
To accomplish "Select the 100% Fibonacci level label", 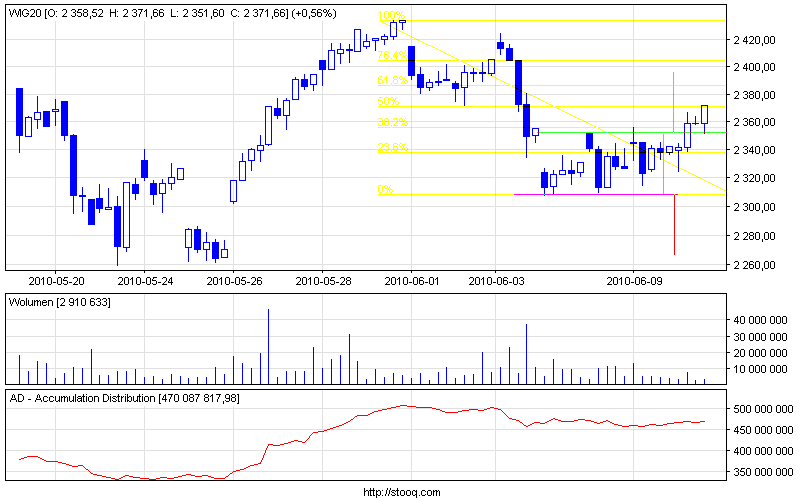I will click(391, 15).
